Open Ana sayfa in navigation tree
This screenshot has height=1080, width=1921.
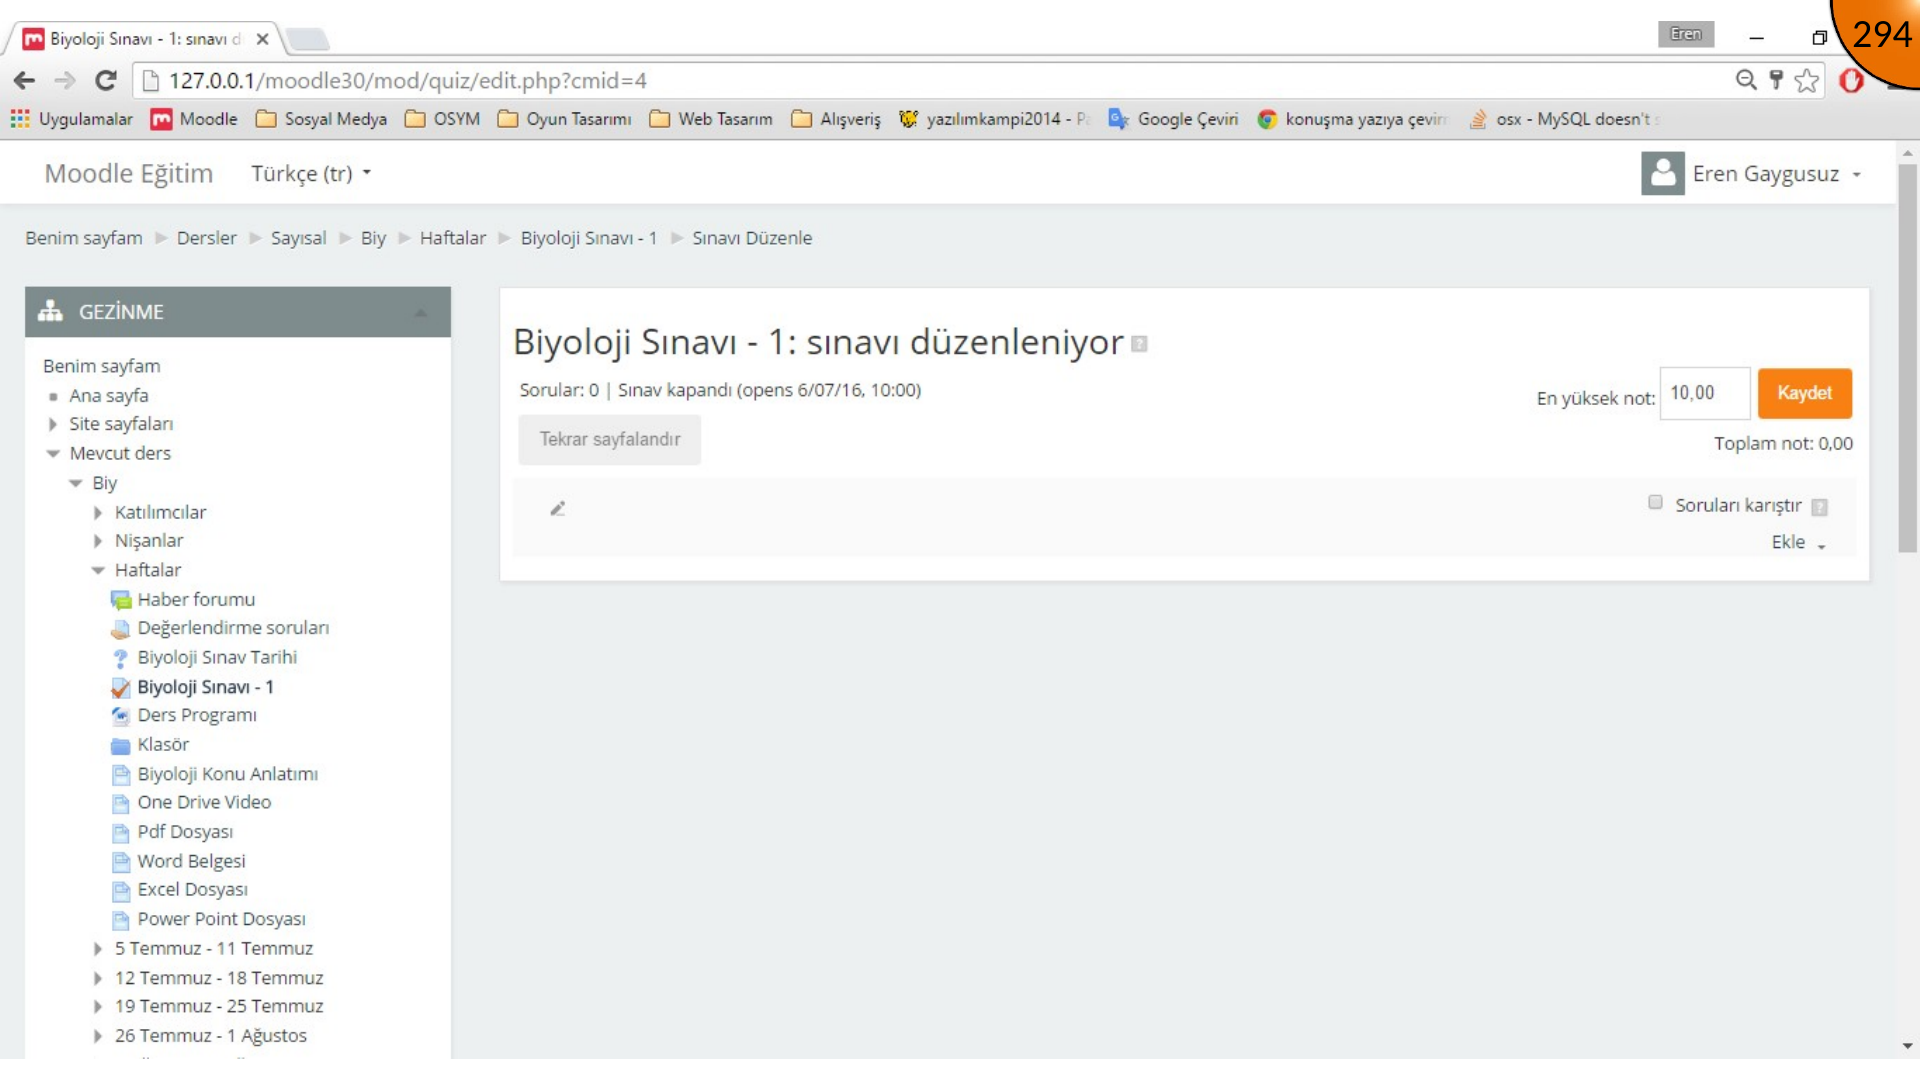click(x=109, y=396)
